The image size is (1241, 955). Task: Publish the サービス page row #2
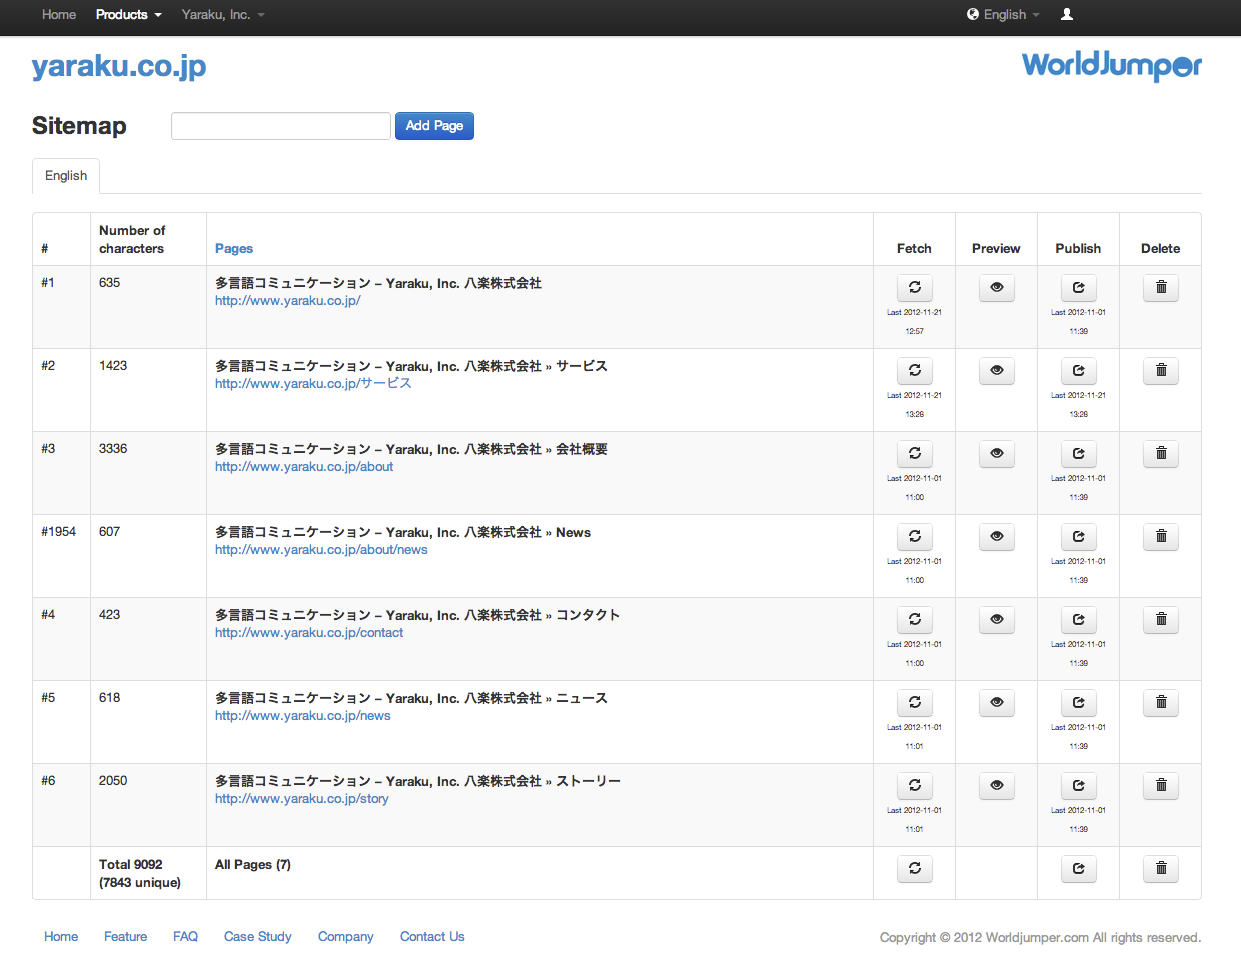[1078, 370]
